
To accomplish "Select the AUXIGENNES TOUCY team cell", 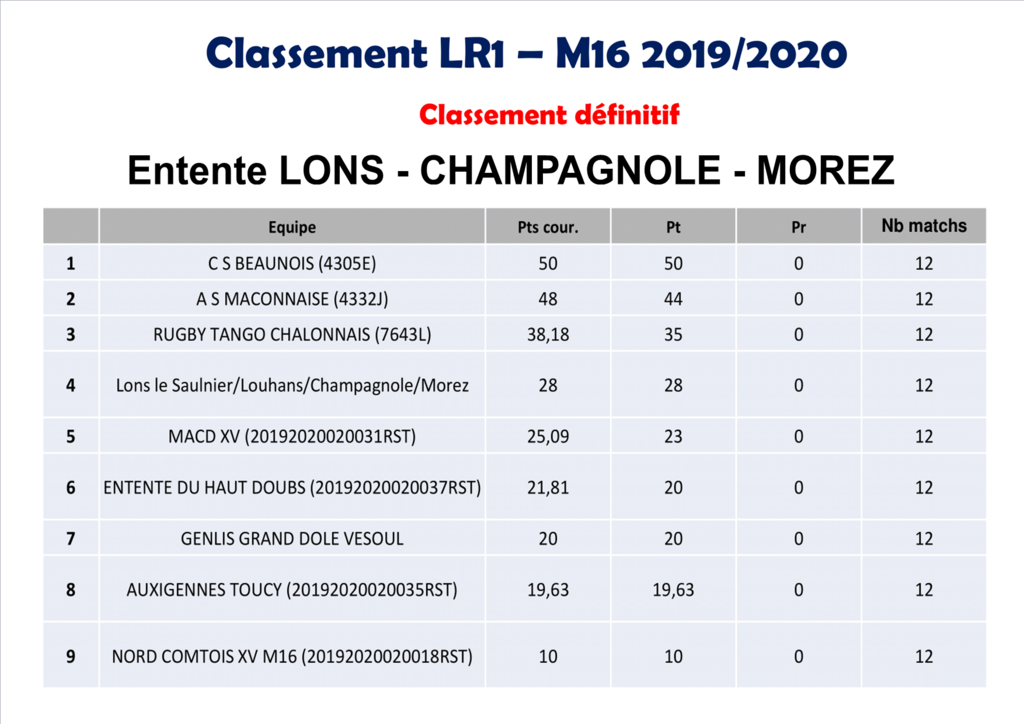I will (292, 590).
